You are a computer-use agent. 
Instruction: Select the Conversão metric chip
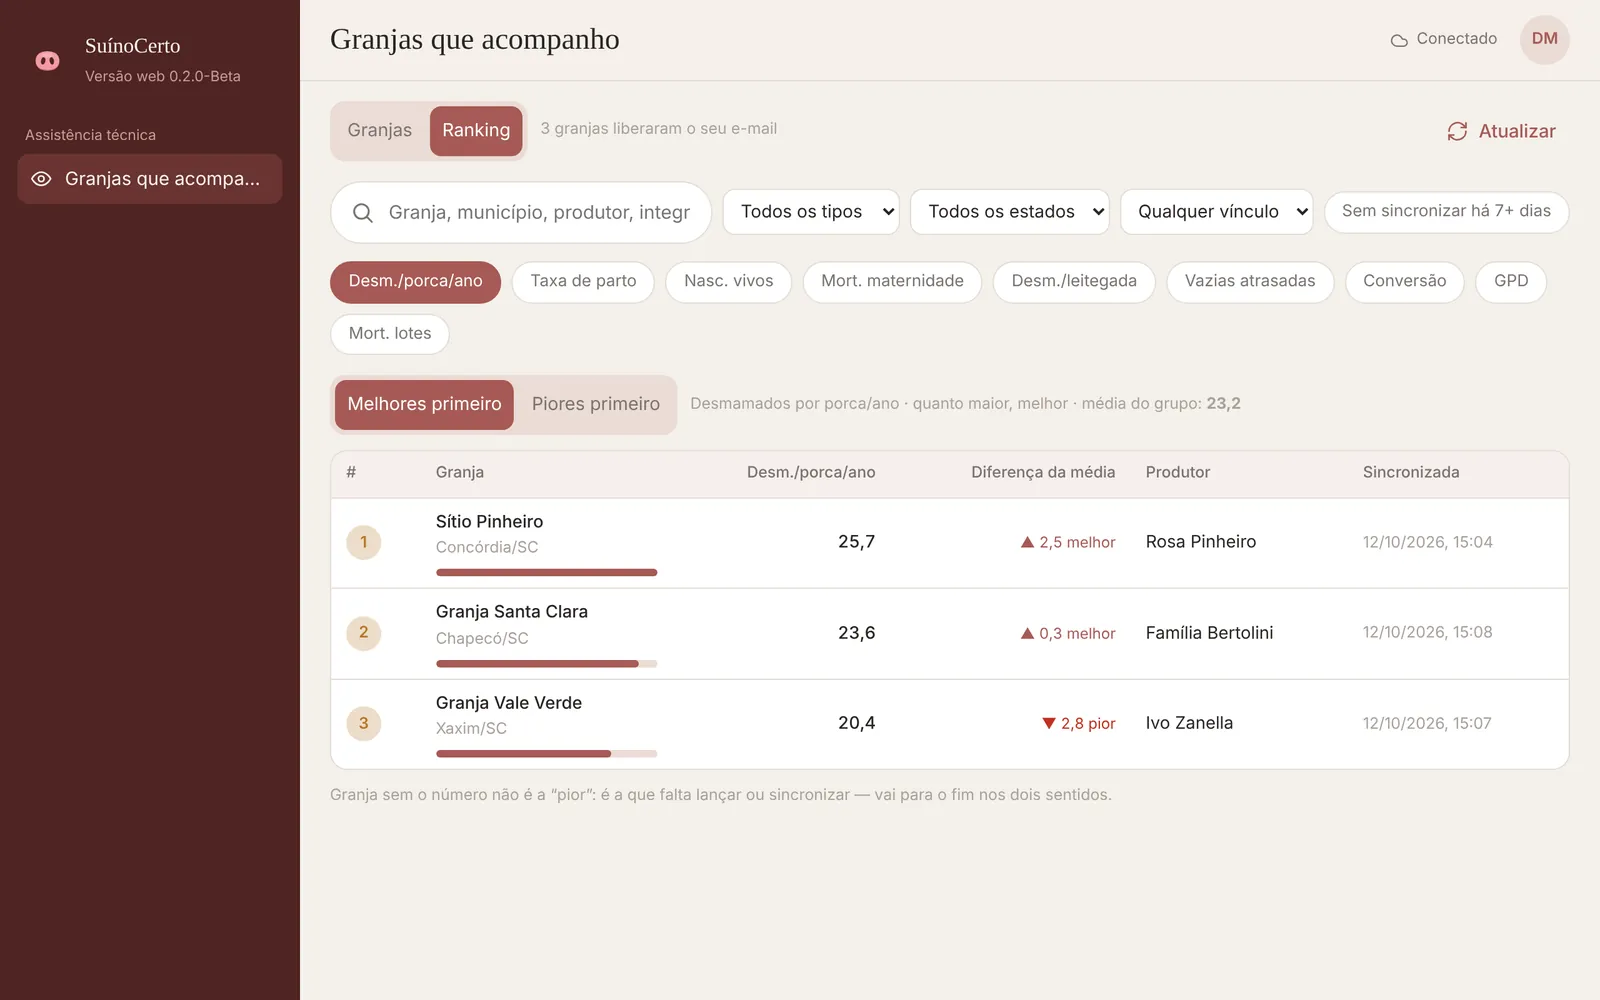point(1404,282)
